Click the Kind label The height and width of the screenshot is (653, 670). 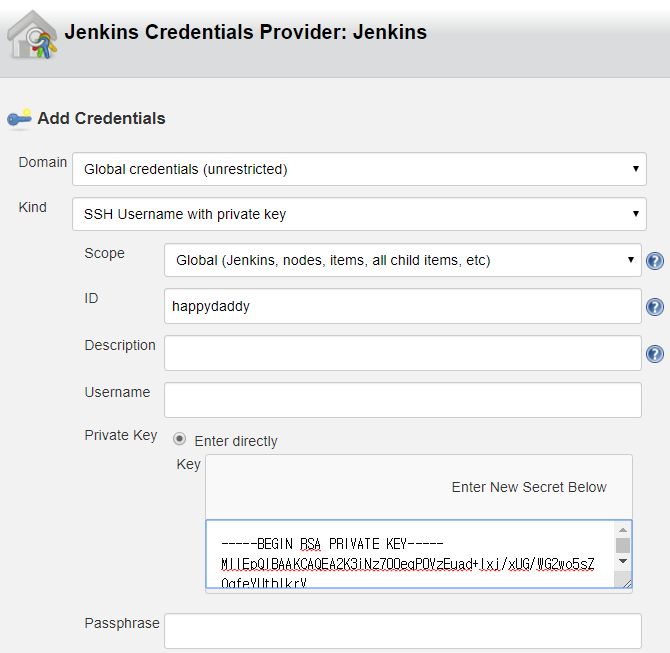[32, 207]
